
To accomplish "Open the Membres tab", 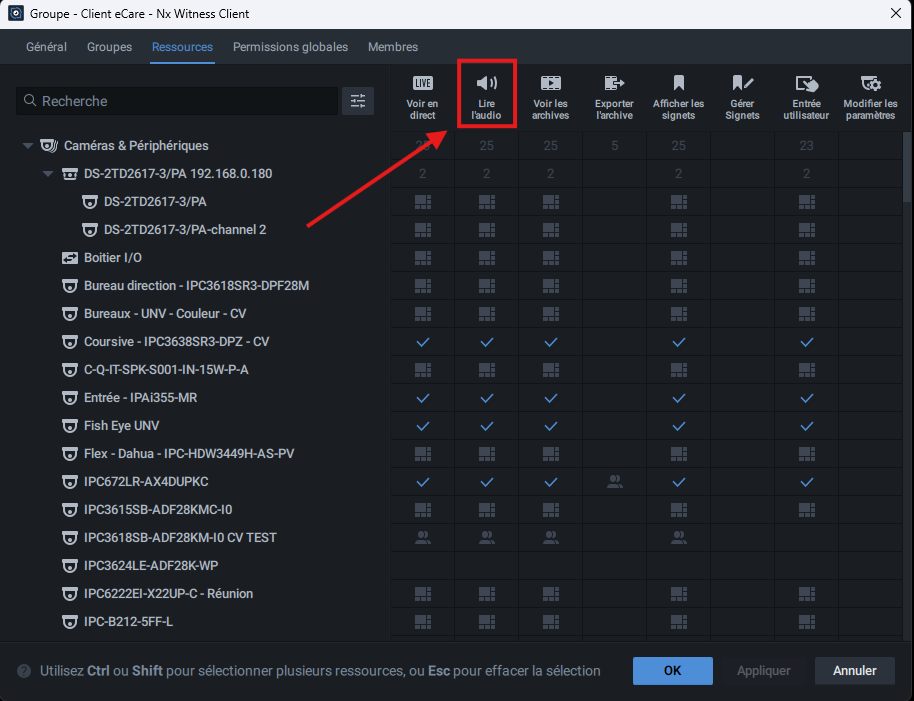I will 393,47.
